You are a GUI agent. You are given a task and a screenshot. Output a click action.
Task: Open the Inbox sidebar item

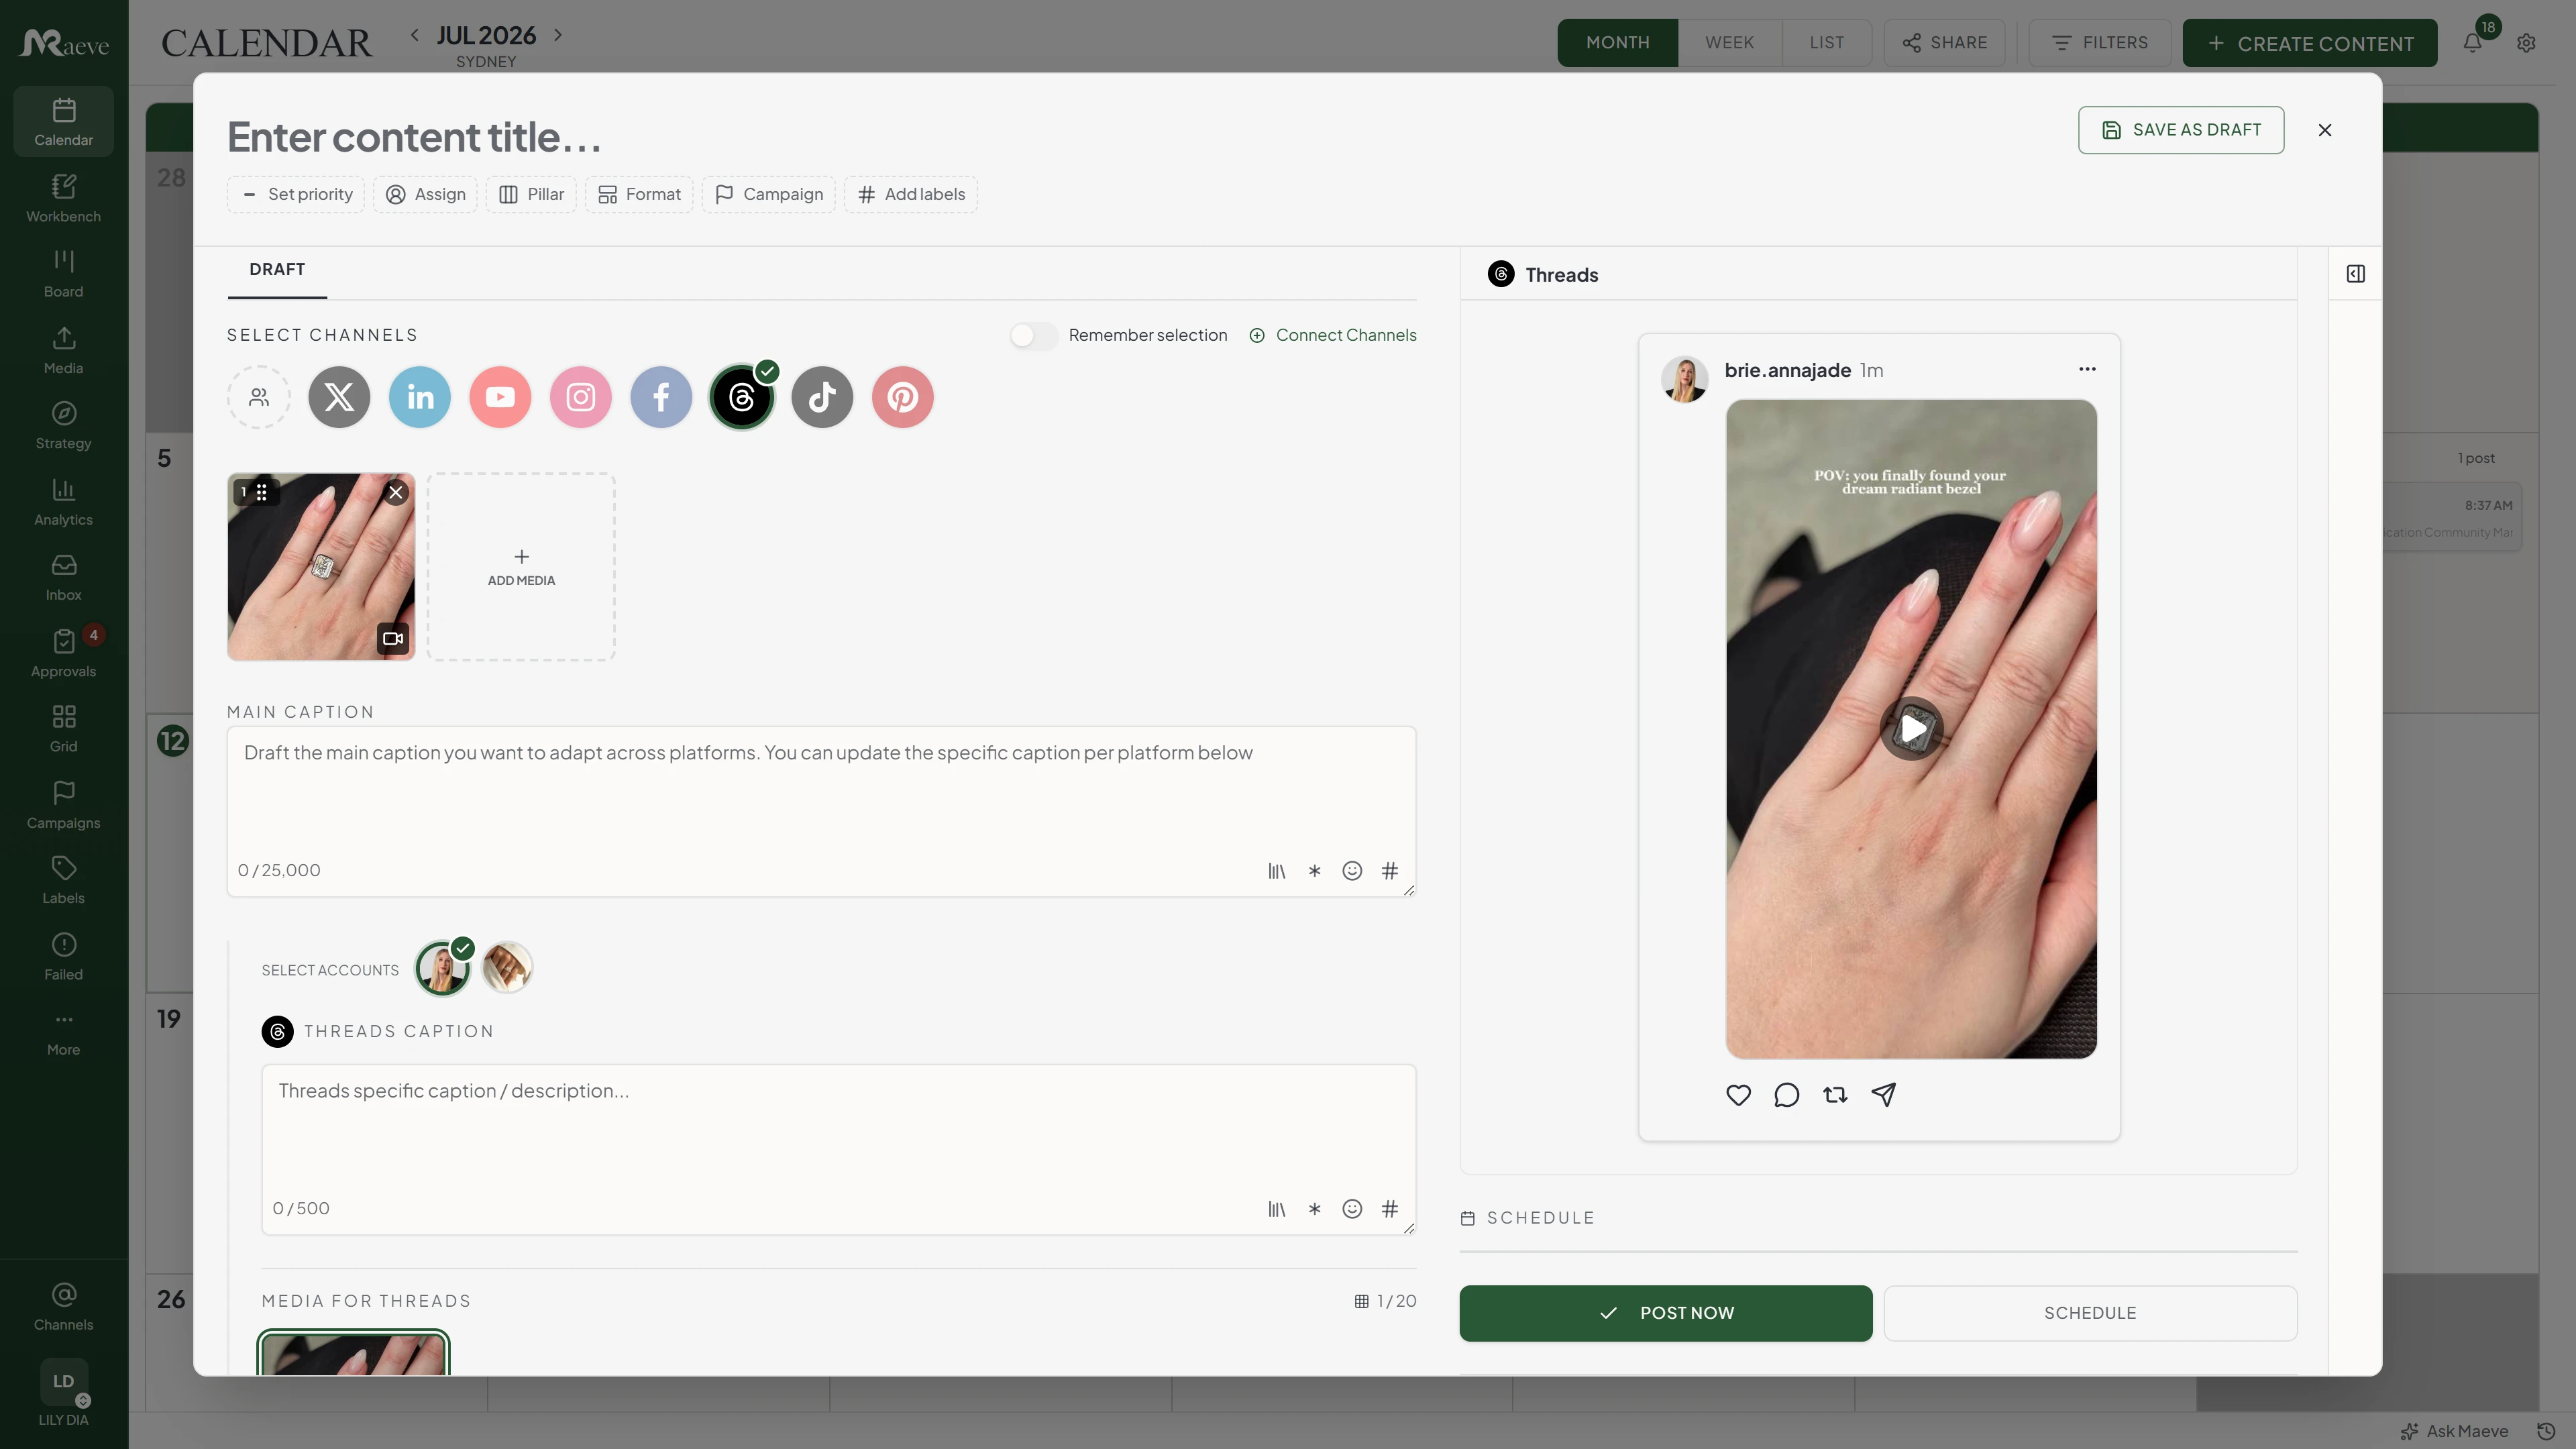63,577
